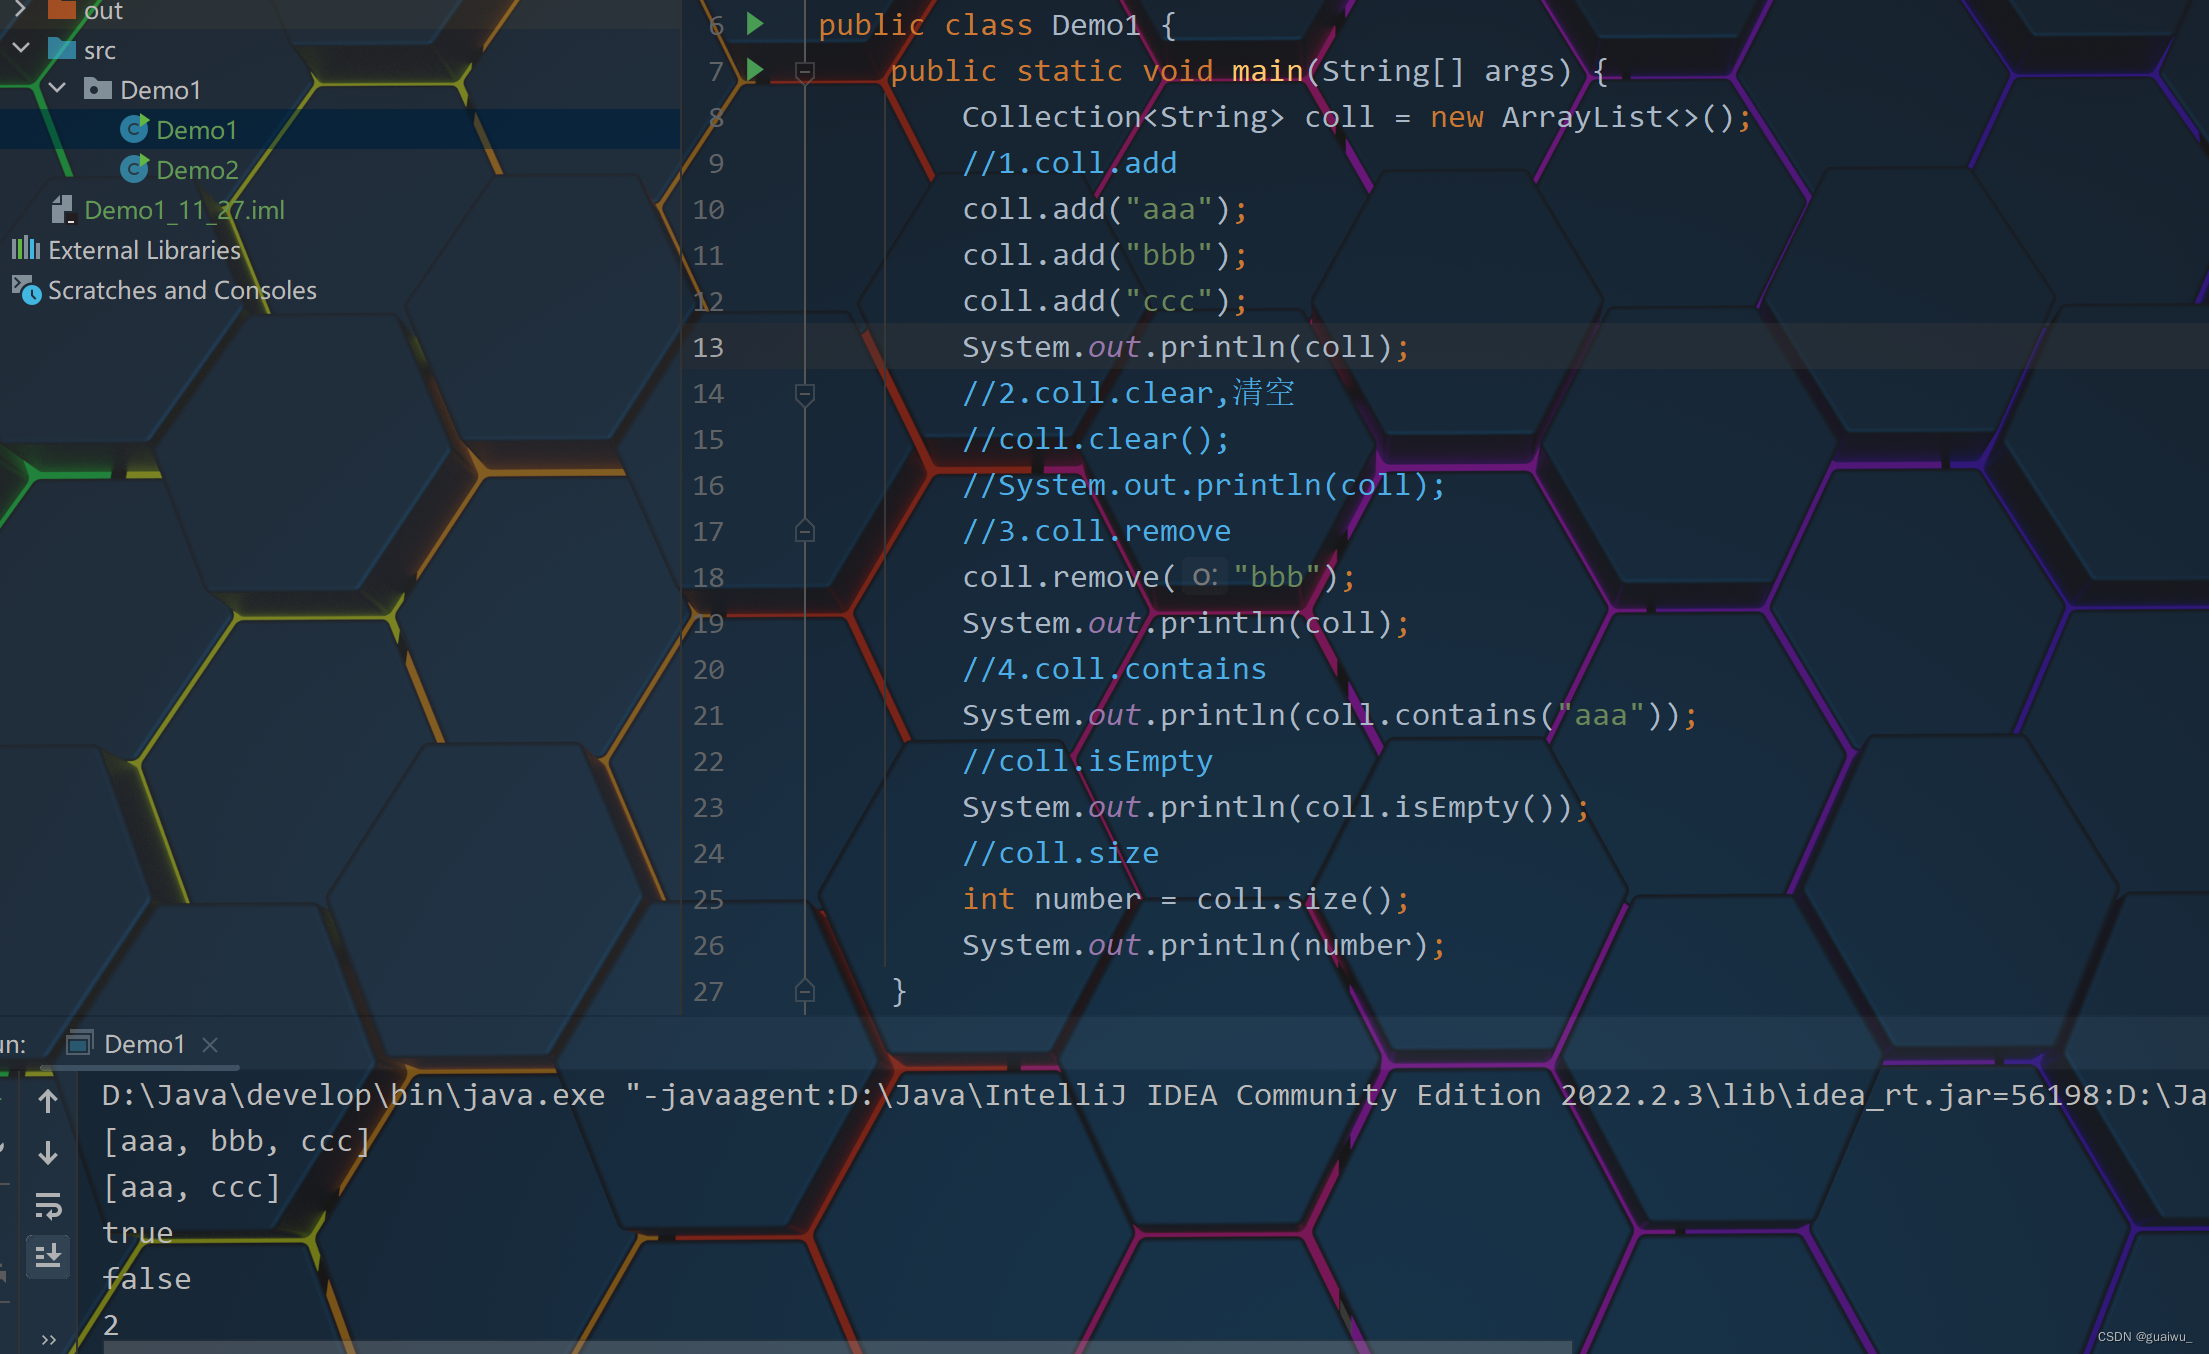Close the Demo1 run tab

pos(210,1044)
